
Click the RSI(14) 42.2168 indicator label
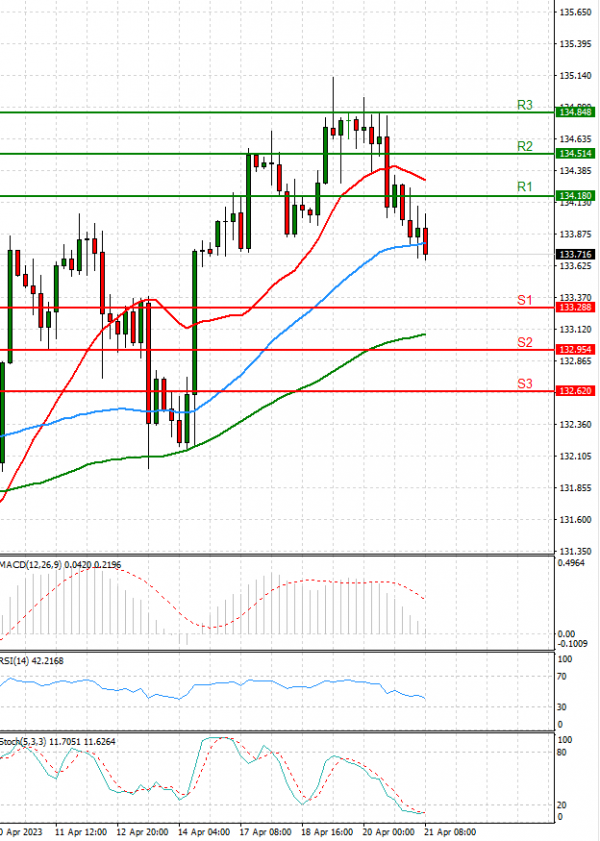tap(32, 661)
